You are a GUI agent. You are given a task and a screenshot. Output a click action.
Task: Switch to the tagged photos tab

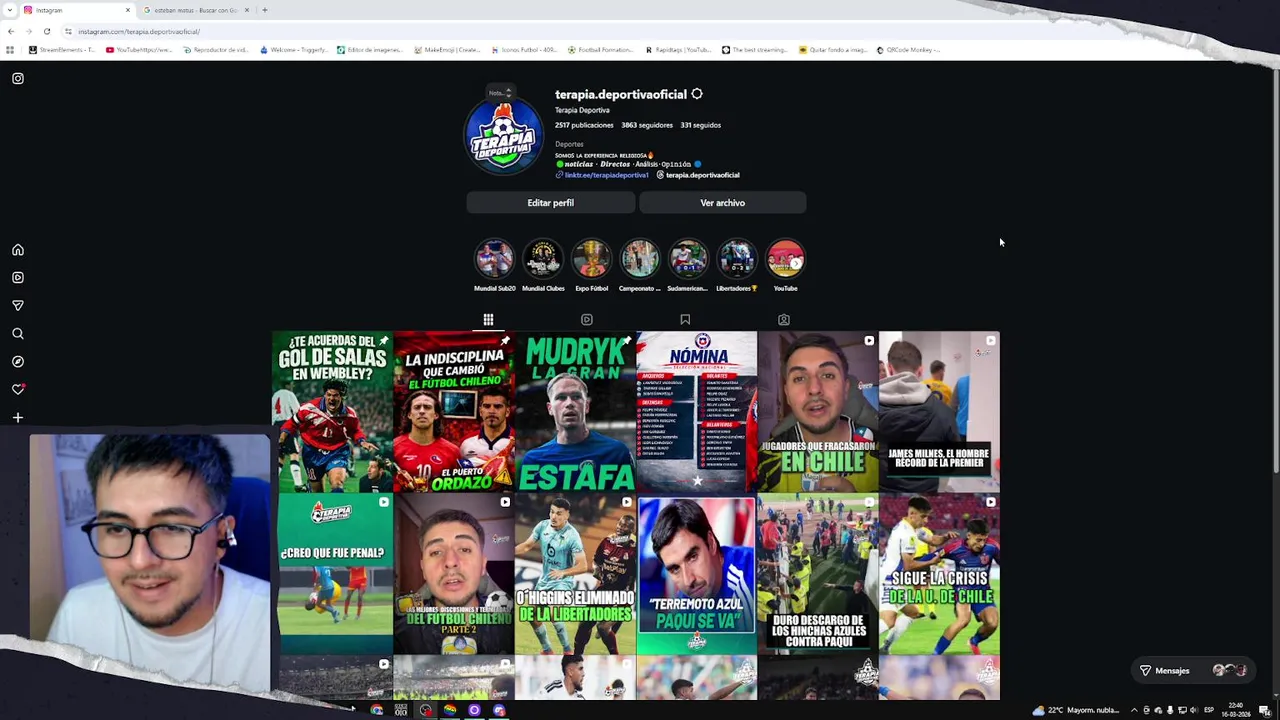tap(784, 320)
